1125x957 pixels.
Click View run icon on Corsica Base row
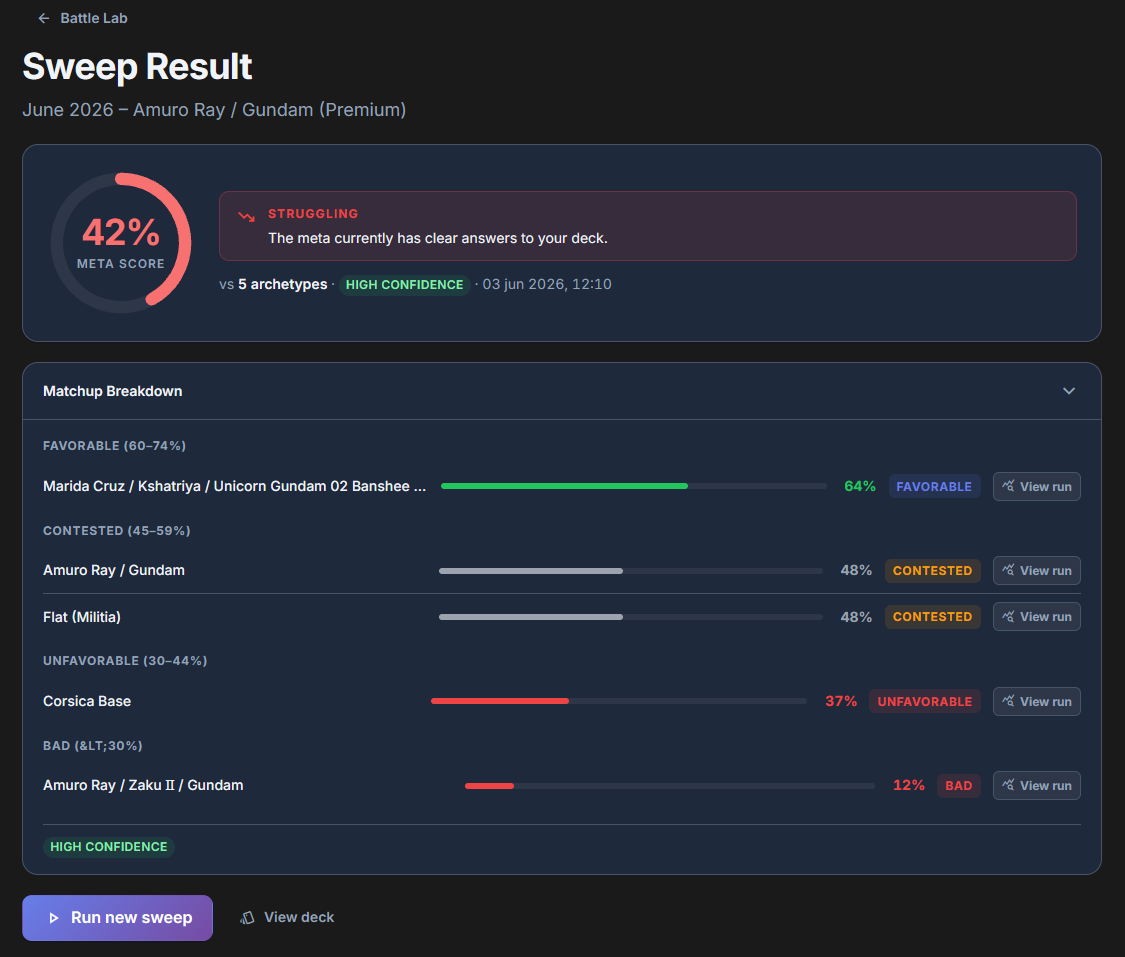[1008, 701]
